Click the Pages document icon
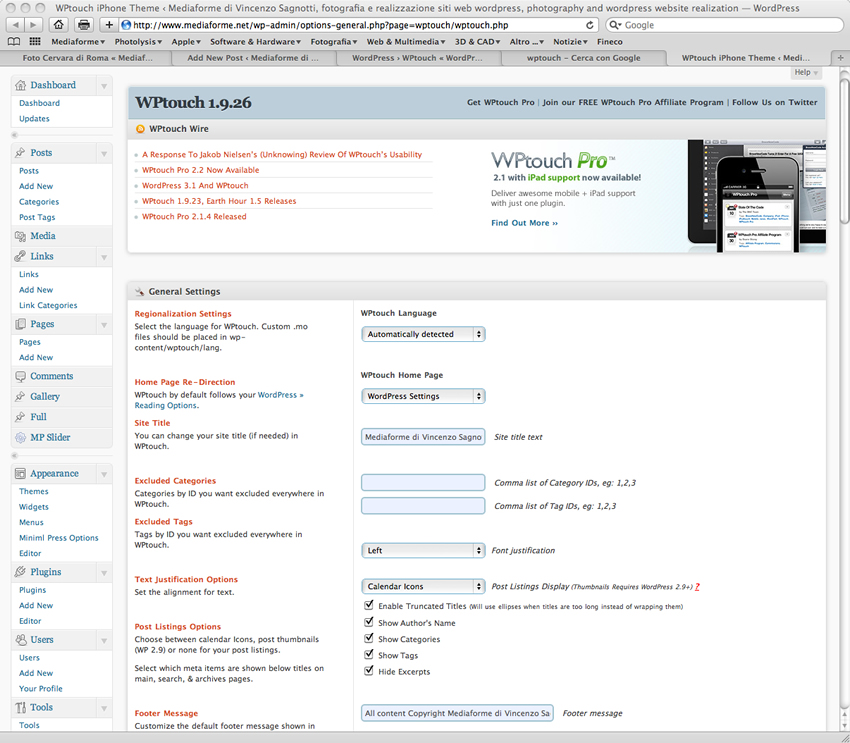850x743 pixels. pyautogui.click(x=21, y=324)
